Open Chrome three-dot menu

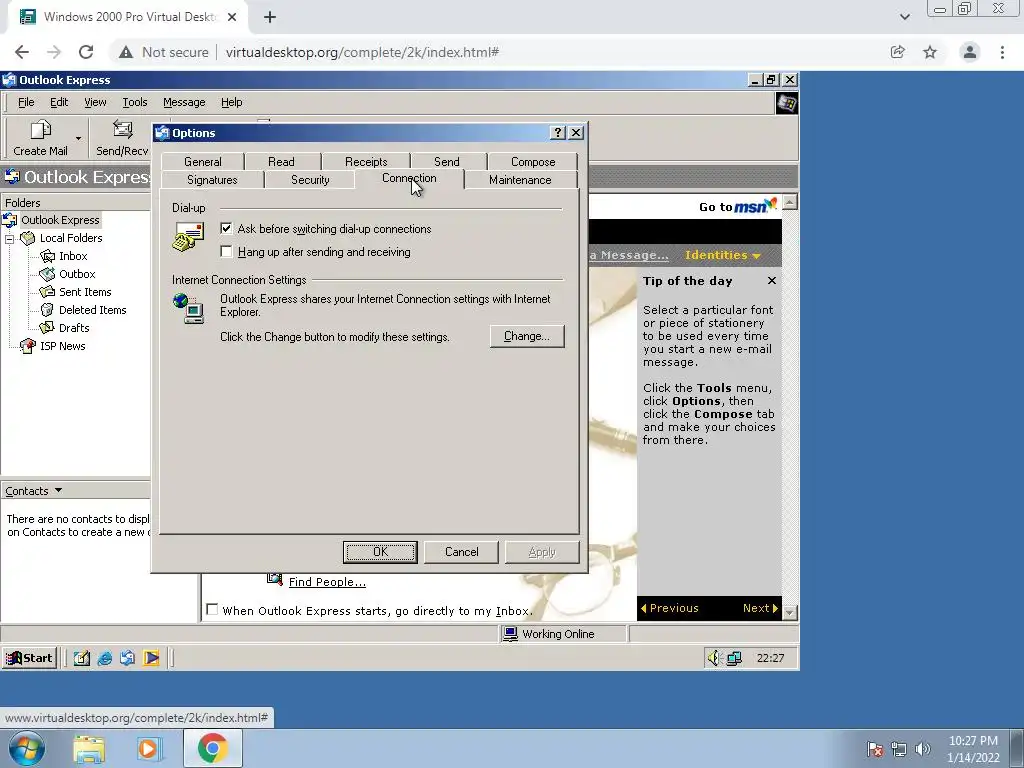pyautogui.click(x=1002, y=52)
